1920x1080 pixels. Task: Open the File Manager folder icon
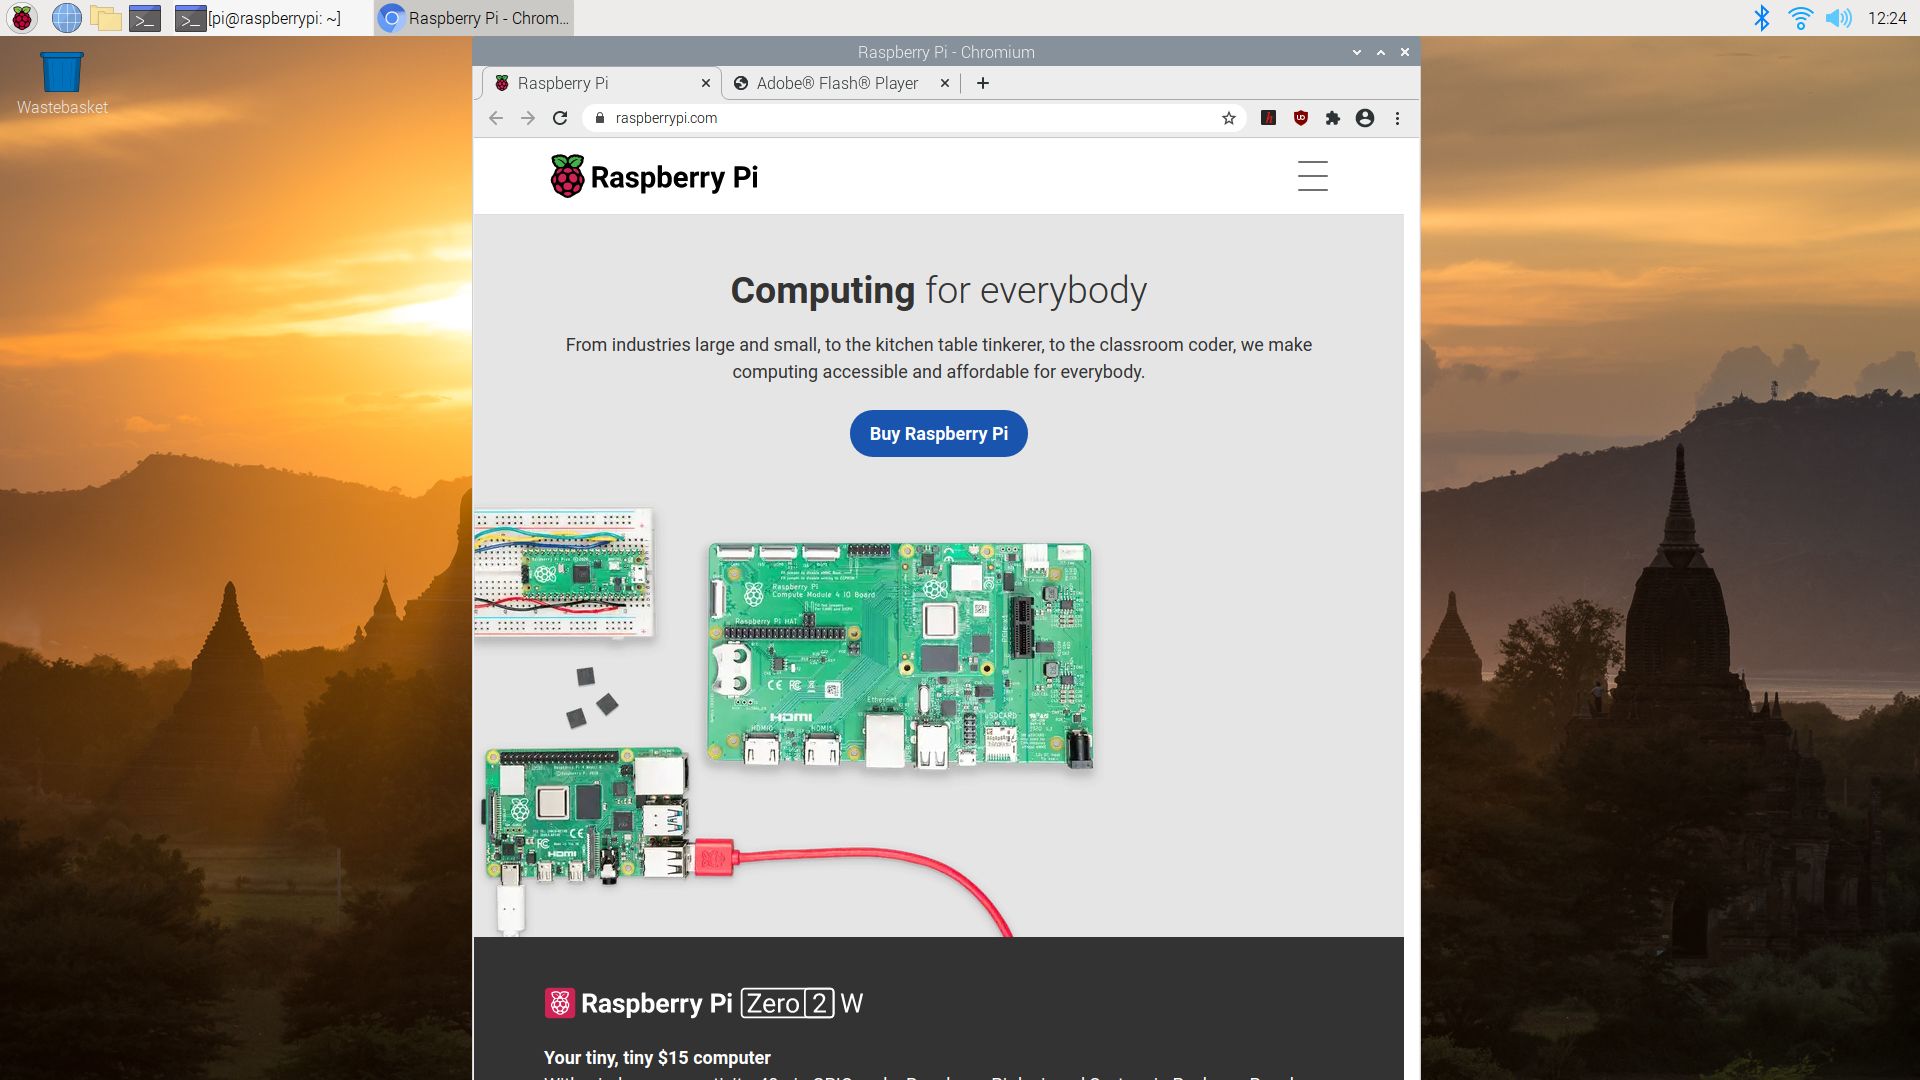click(x=106, y=18)
